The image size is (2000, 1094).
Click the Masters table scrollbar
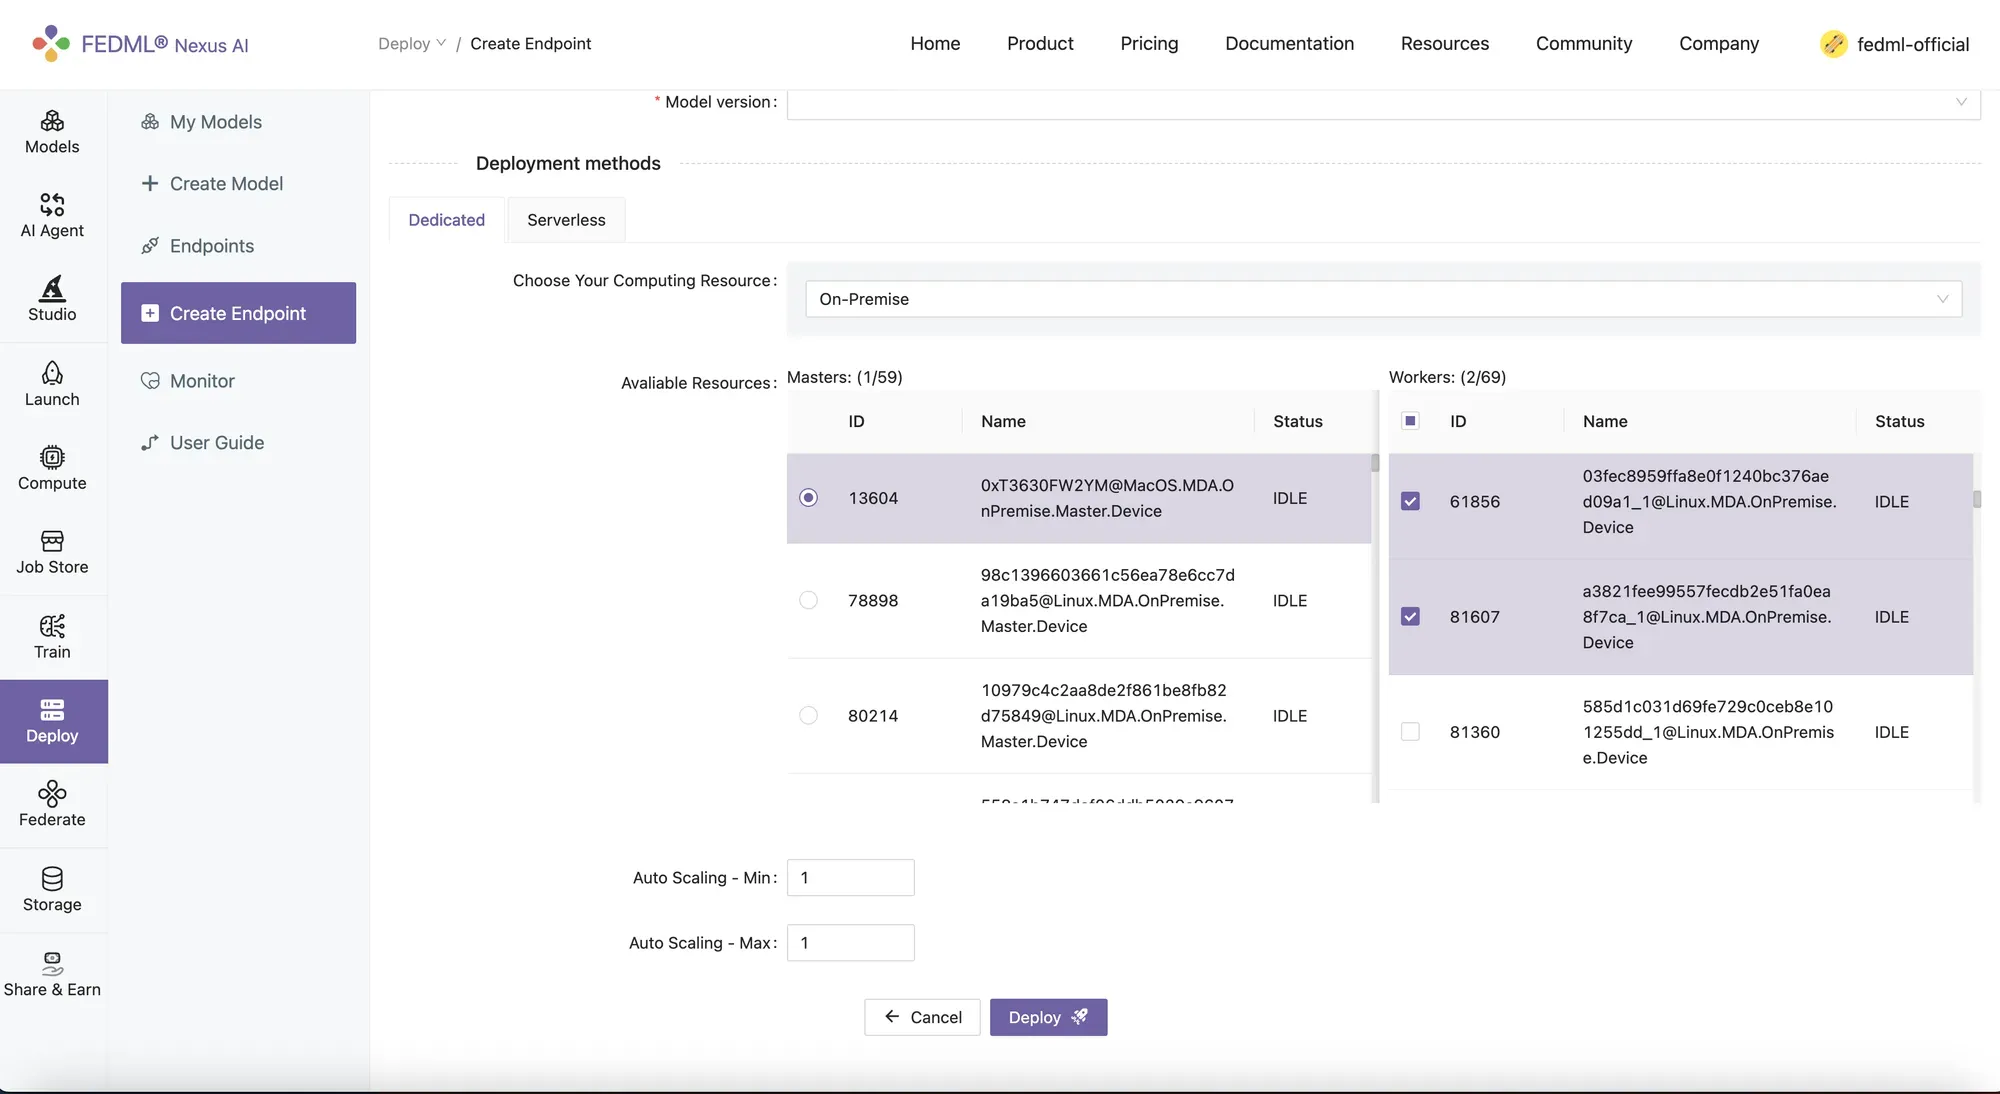click(1375, 464)
